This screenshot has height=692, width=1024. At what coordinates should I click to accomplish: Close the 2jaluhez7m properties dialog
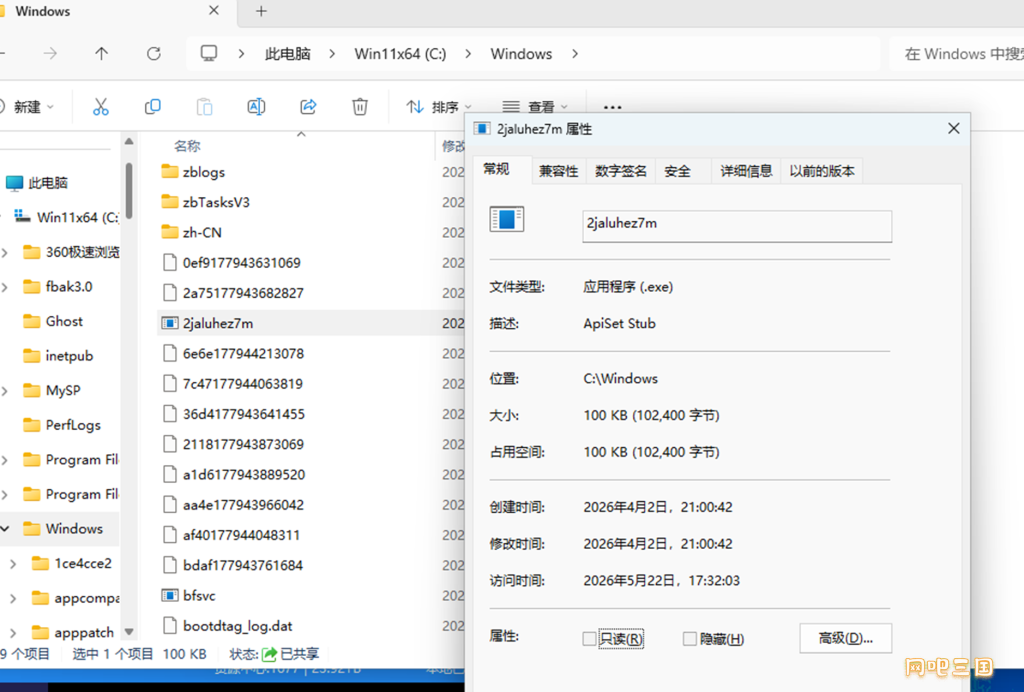tap(953, 129)
